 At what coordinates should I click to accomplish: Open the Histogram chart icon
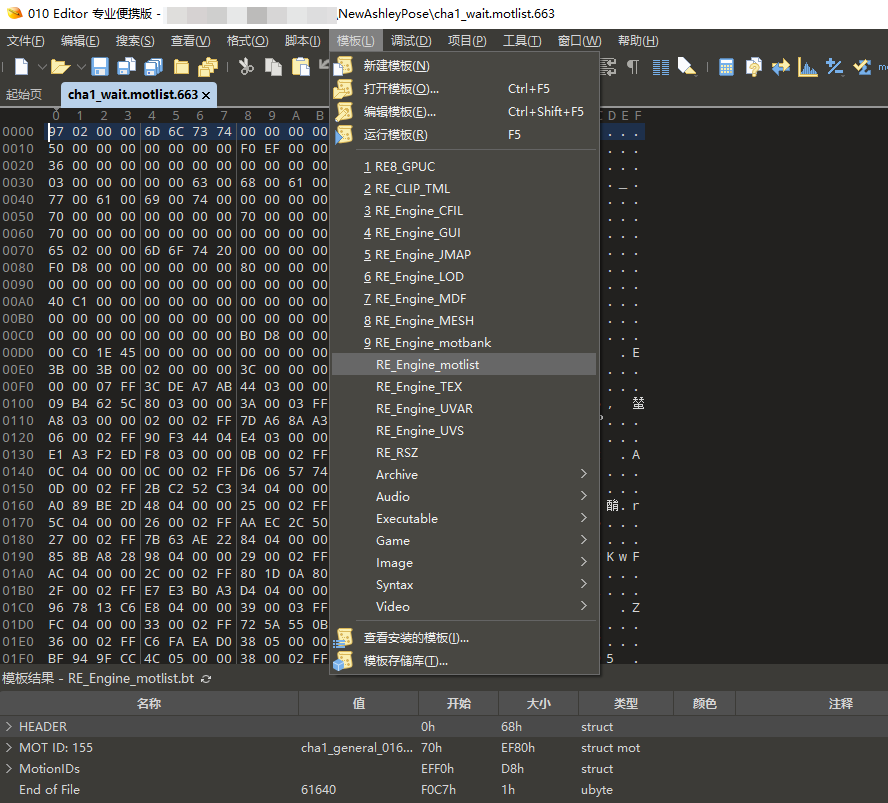(x=808, y=67)
